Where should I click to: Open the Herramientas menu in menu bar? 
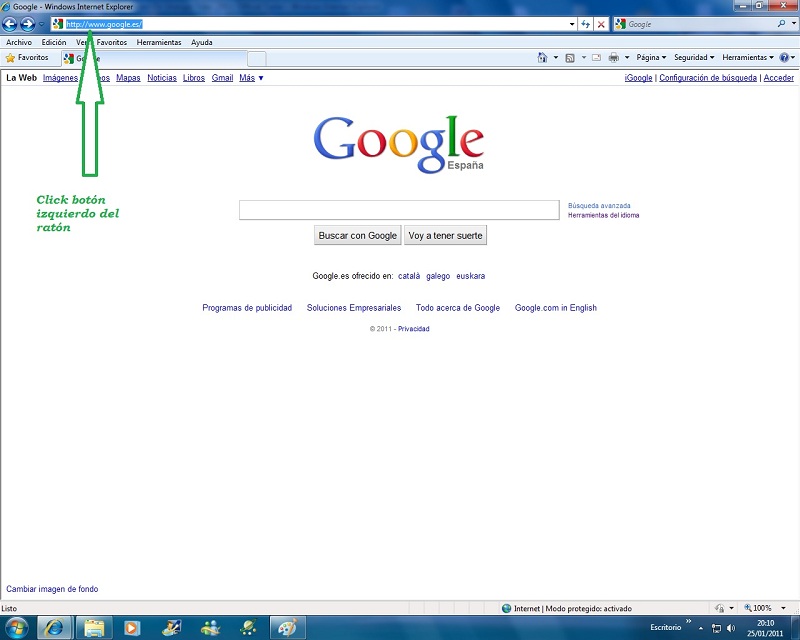point(159,42)
